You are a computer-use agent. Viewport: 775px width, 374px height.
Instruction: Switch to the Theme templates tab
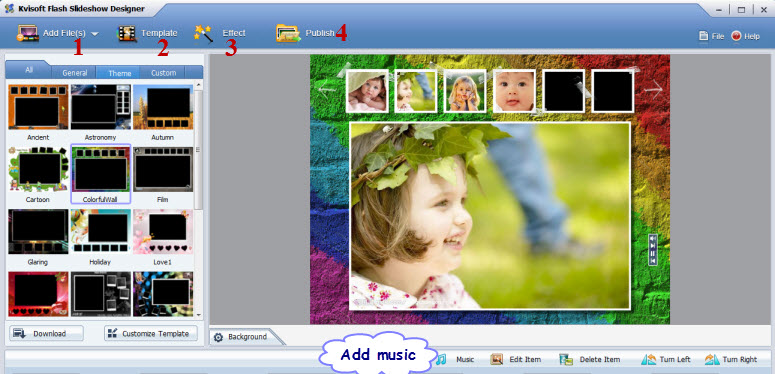(x=119, y=73)
